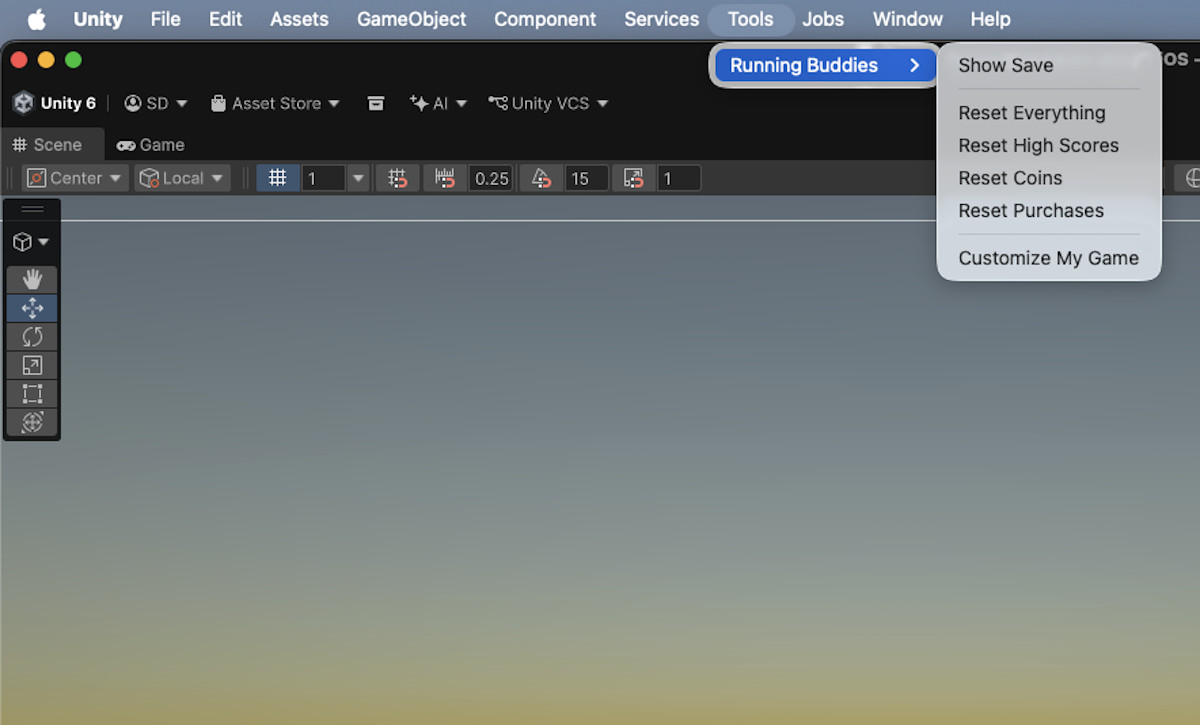
Task: Open the Assets menu
Action: pyautogui.click(x=299, y=19)
